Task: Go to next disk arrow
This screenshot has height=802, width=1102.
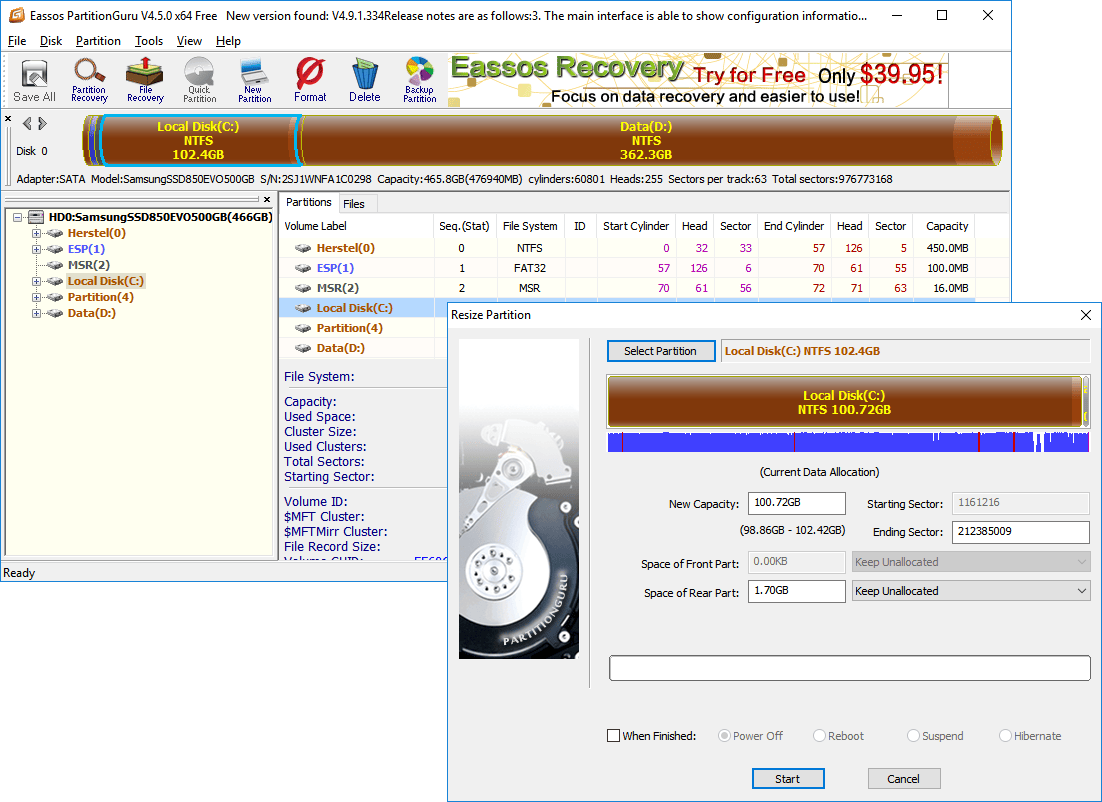Action: pos(43,124)
